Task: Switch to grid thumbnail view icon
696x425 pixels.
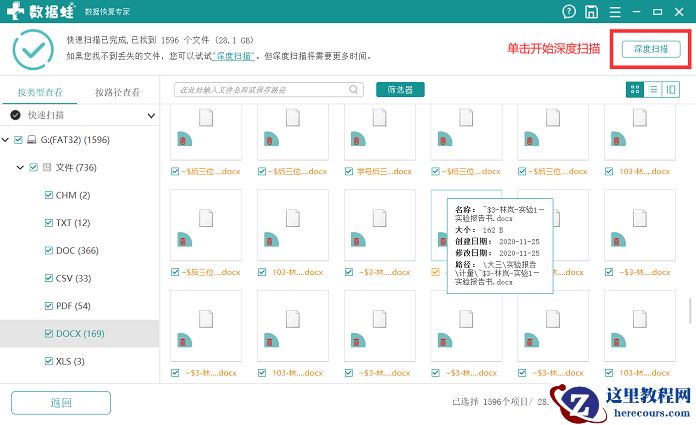Action: [635, 90]
